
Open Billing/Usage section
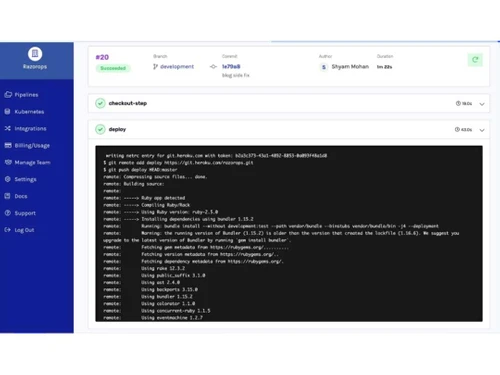[x=32, y=146]
